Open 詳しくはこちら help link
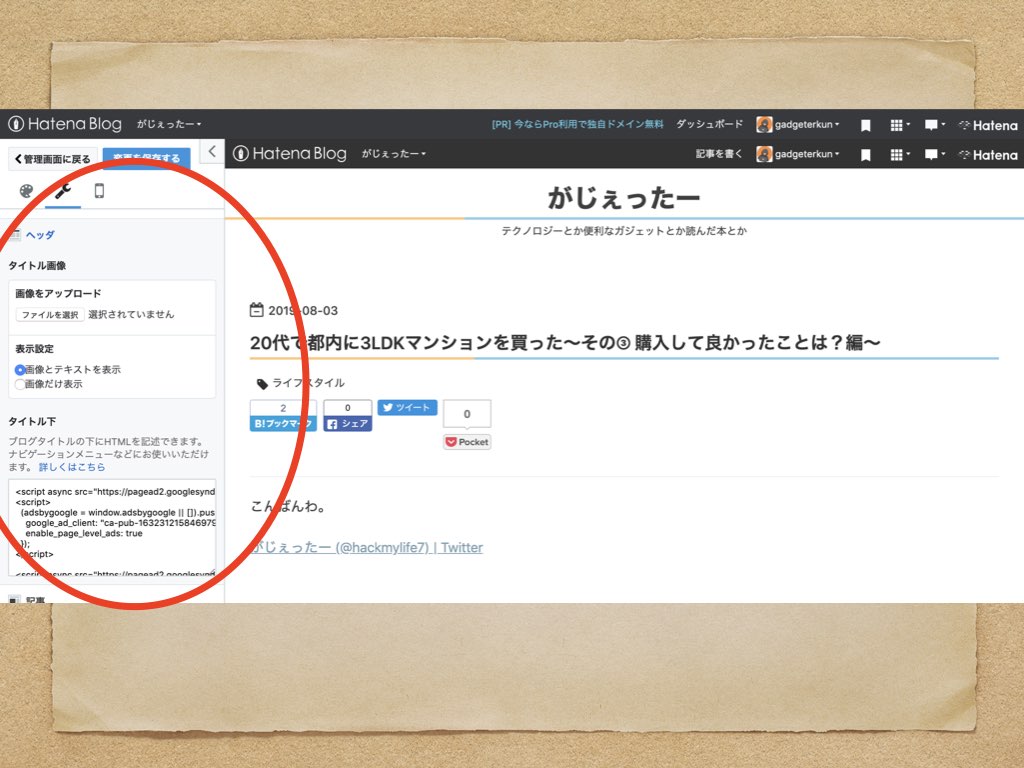Viewport: 1024px width, 768px height. click(x=72, y=467)
